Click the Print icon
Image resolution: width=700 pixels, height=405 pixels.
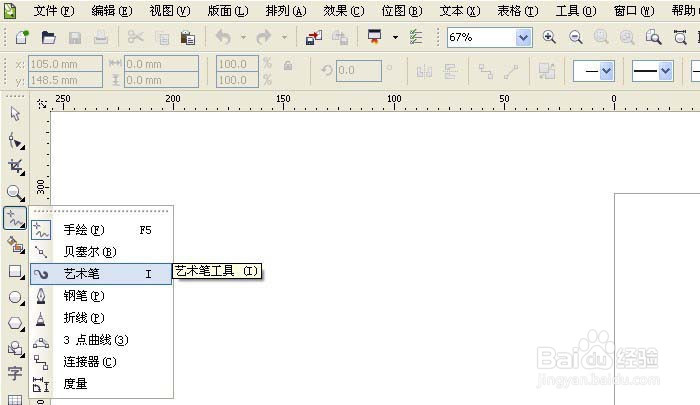click(x=101, y=38)
